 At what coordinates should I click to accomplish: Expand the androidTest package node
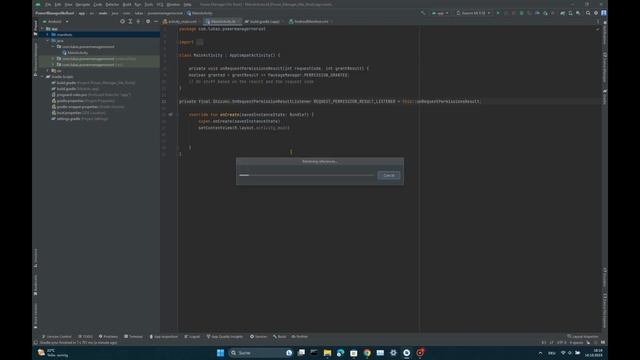tap(53, 59)
